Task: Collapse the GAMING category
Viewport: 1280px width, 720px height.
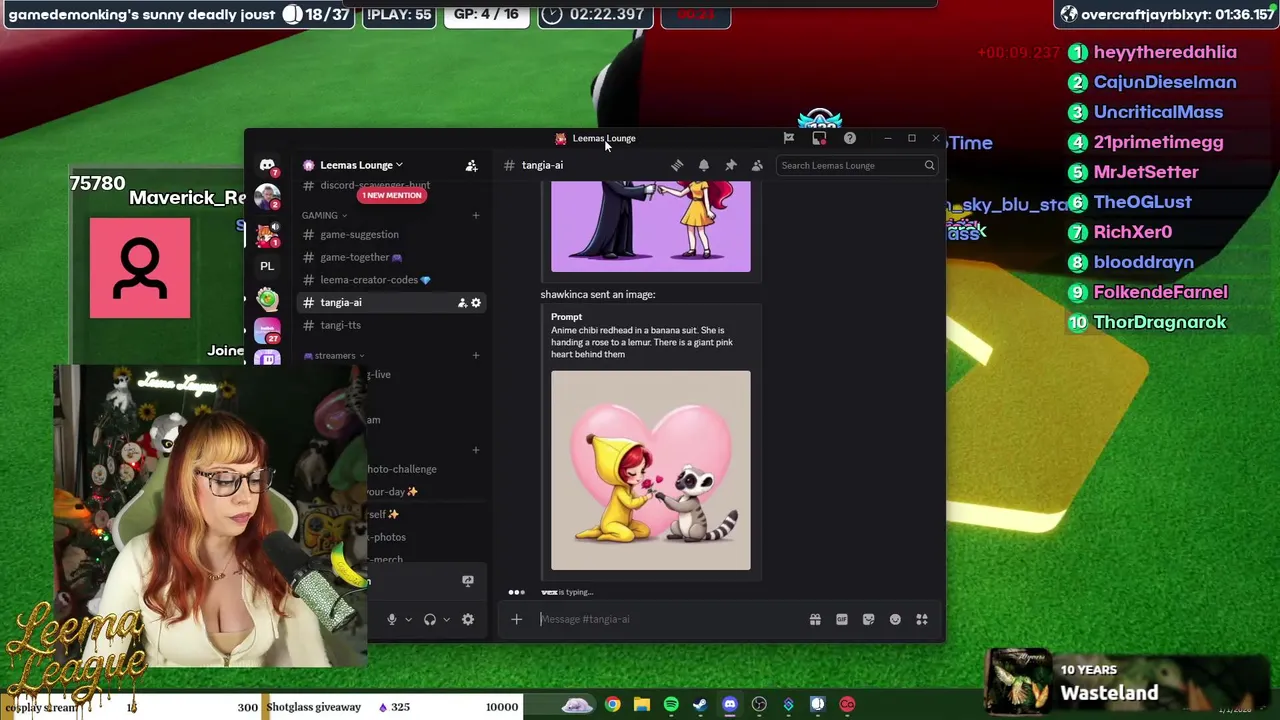Action: [324, 215]
